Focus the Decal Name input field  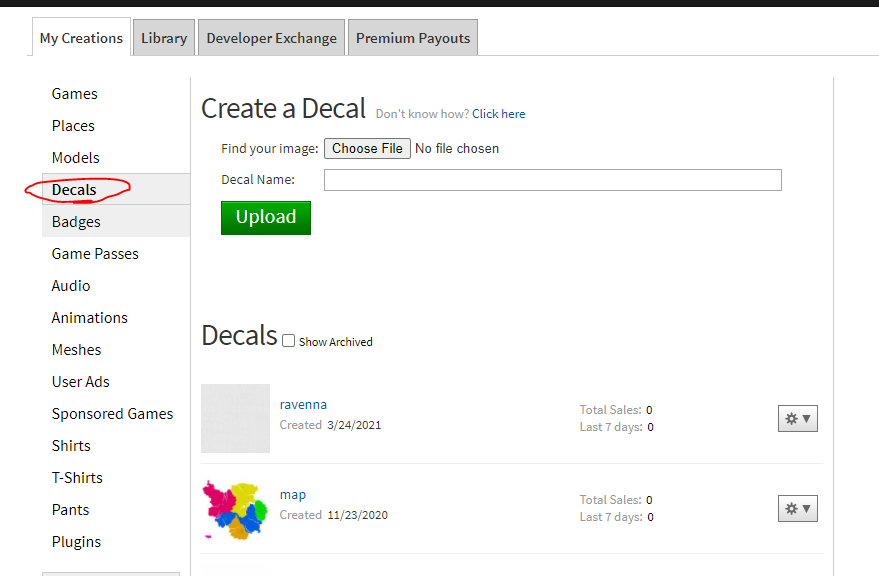click(x=553, y=180)
